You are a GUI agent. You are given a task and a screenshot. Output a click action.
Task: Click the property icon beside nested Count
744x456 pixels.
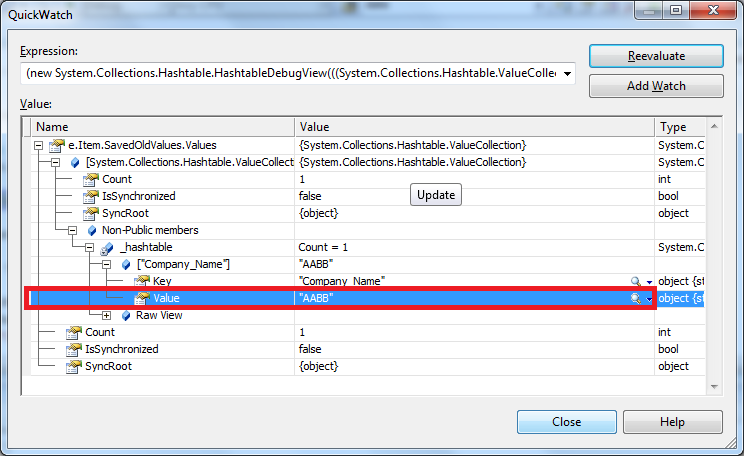pyautogui.click(x=91, y=179)
